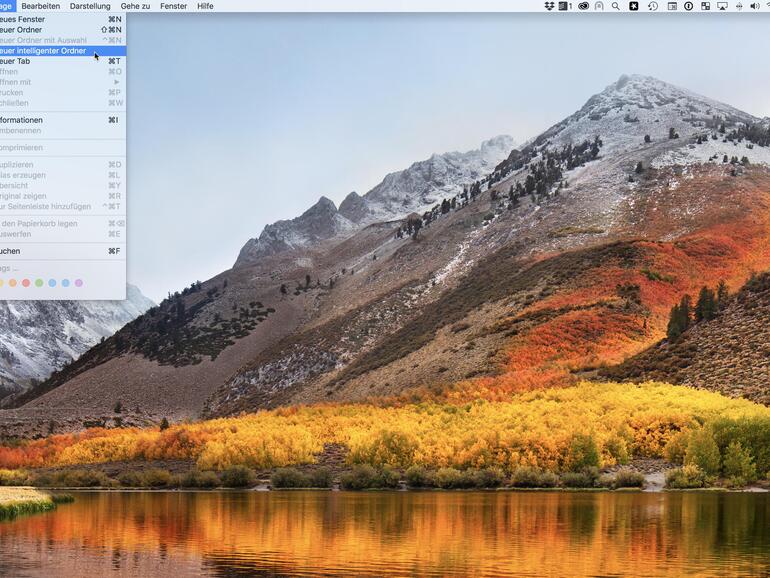770x578 pixels.
Task: Select Neuer intelligenter Ordner menu entry
Action: [63, 51]
